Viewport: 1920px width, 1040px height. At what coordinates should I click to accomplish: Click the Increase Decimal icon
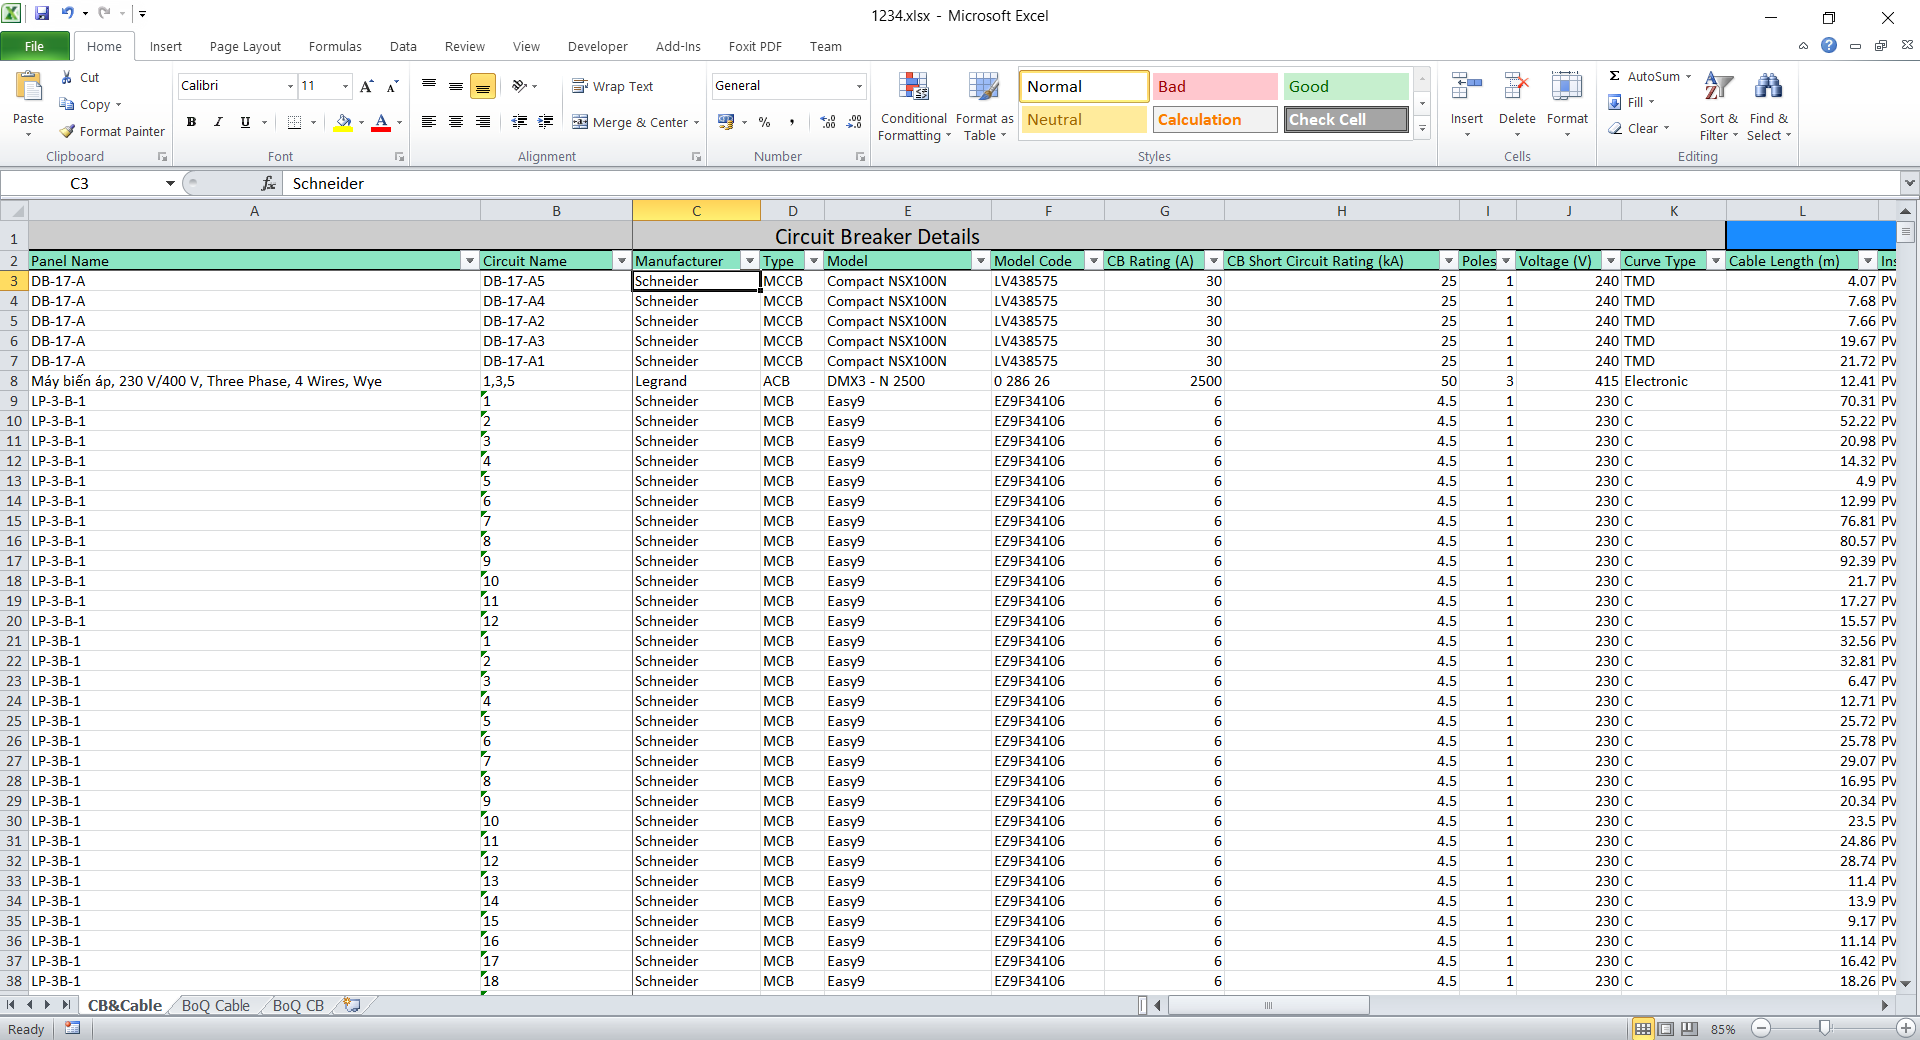(828, 122)
